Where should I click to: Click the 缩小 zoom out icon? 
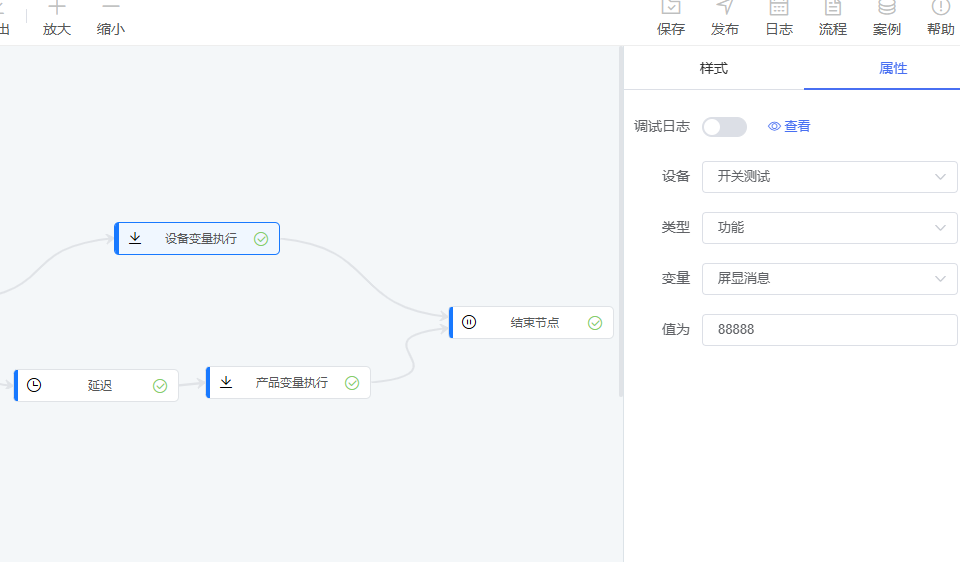tap(111, 9)
